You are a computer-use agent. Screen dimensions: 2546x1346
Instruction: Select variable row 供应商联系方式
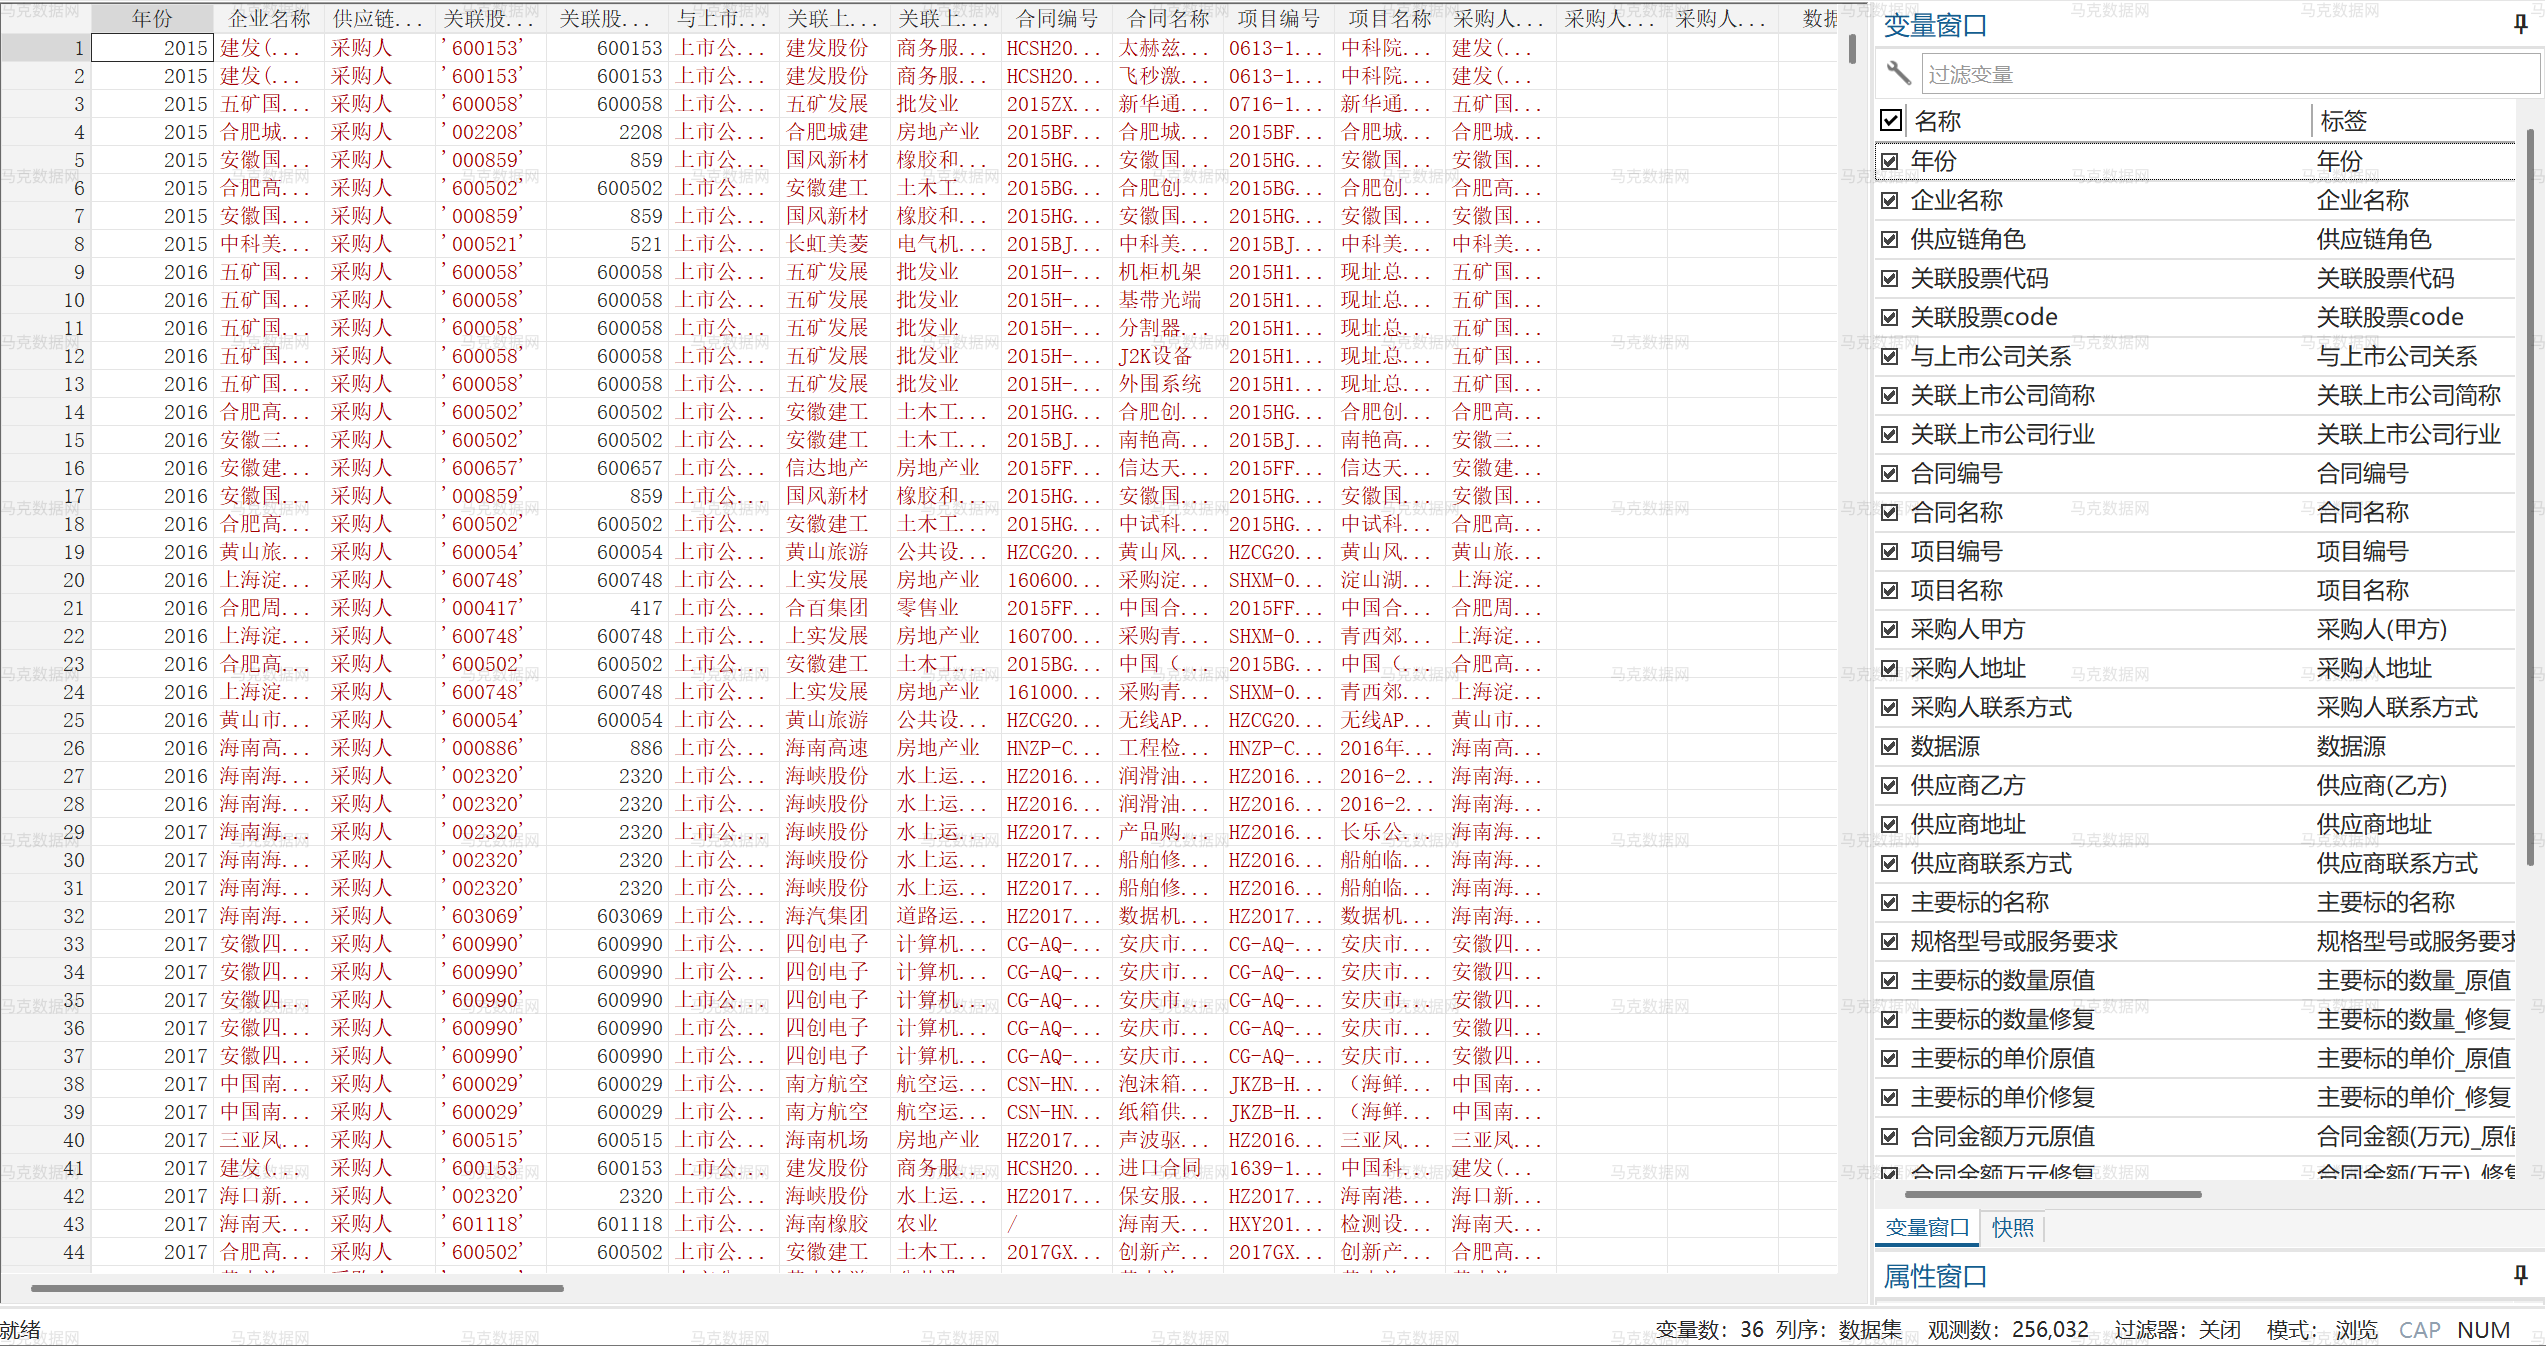point(2195,863)
